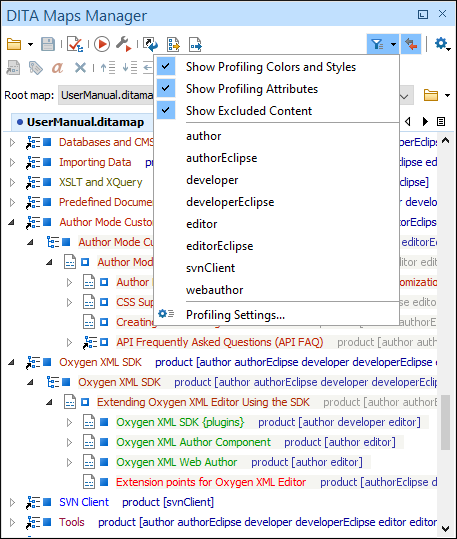This screenshot has width=457, height=539.
Task: Open the settings gear icon
Action: pyautogui.click(x=442, y=44)
